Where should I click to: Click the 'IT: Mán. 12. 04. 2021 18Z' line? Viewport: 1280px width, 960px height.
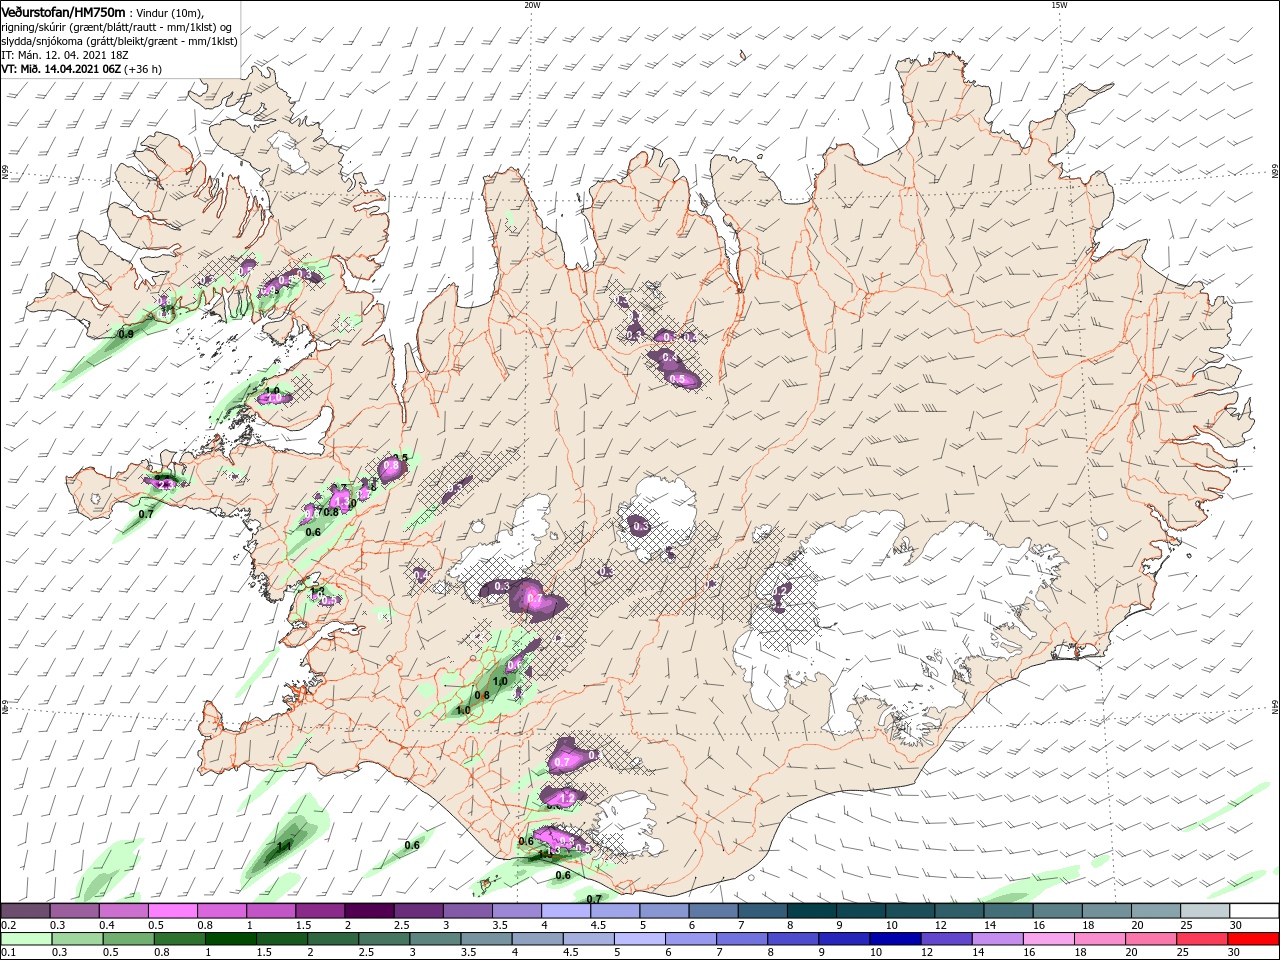tap(66, 55)
